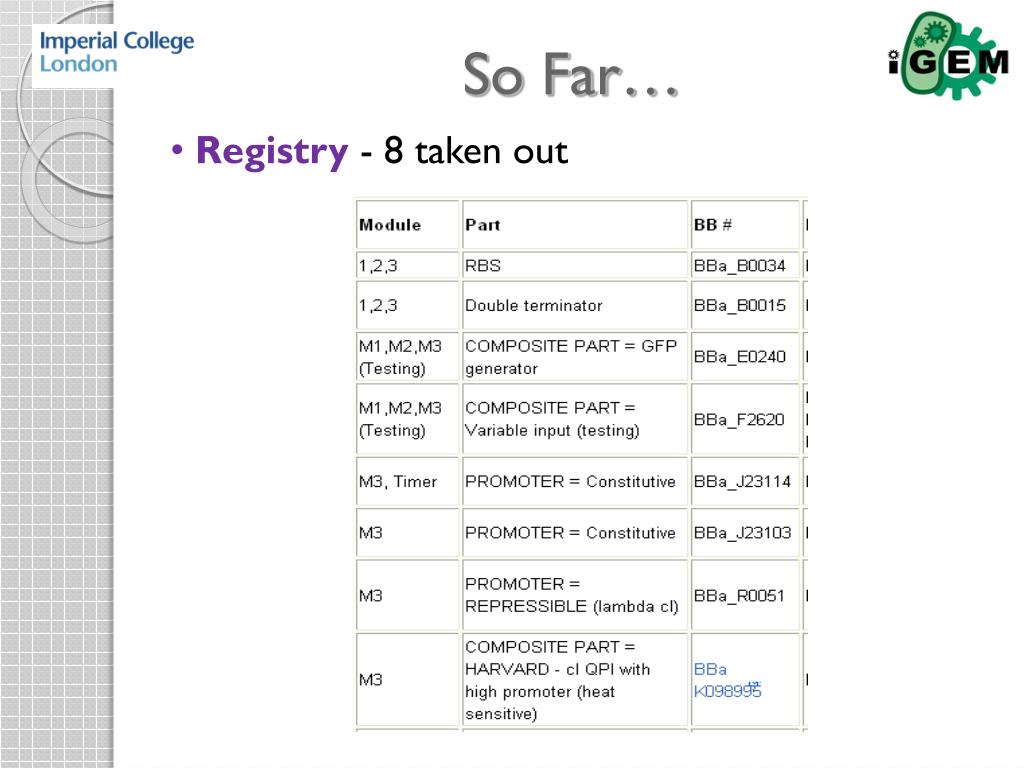Click the REPRESSIBLE lambda cI promoter cell

tap(575, 596)
